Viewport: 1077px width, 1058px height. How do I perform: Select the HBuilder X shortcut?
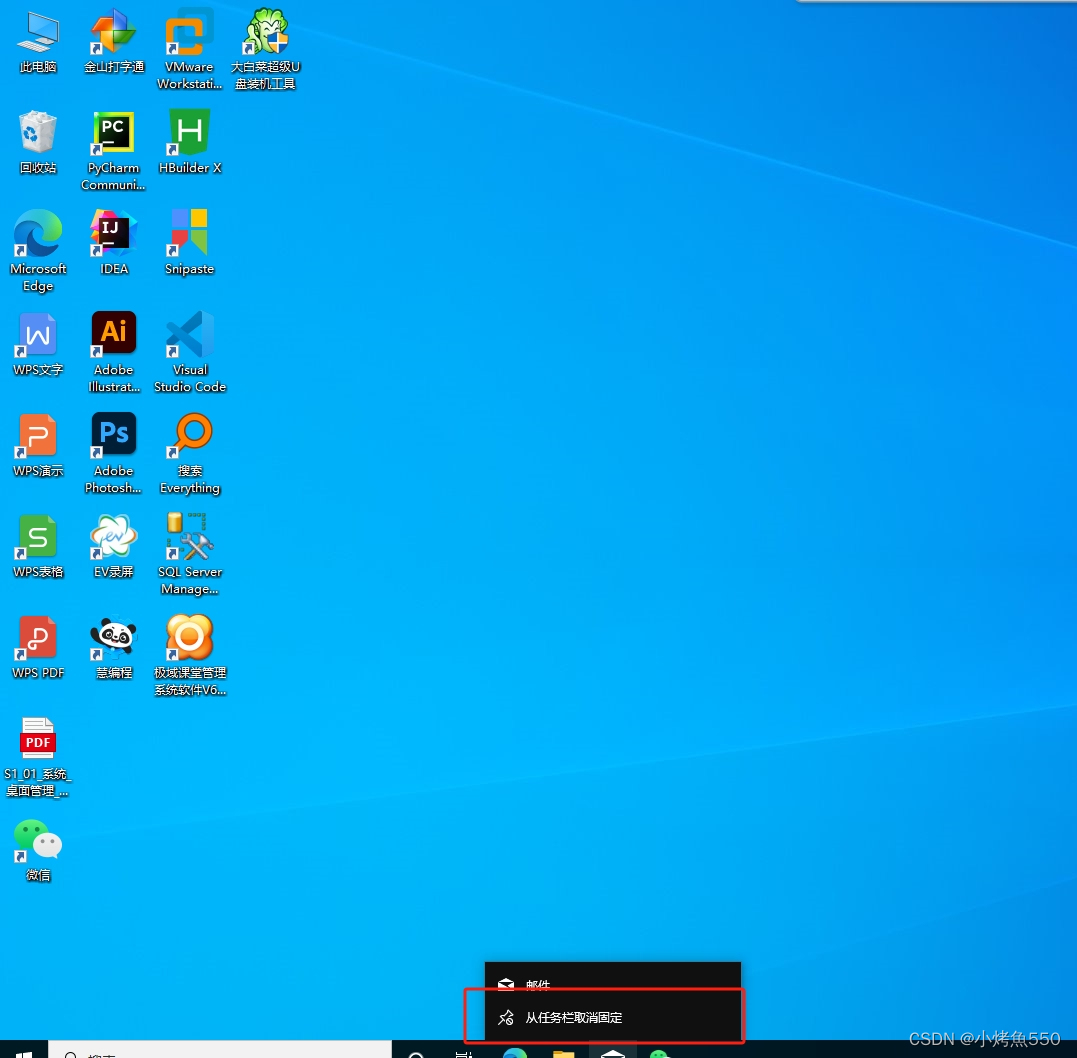click(x=190, y=142)
